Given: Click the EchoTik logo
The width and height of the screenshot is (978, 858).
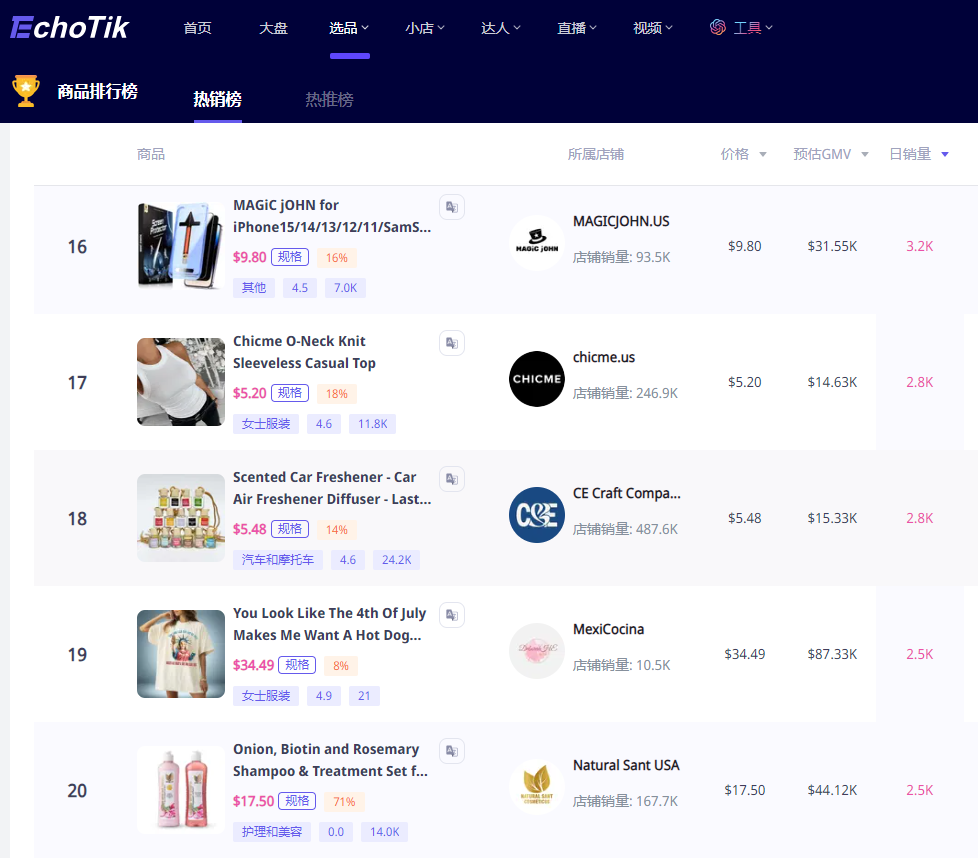Looking at the screenshot, I should [69, 27].
